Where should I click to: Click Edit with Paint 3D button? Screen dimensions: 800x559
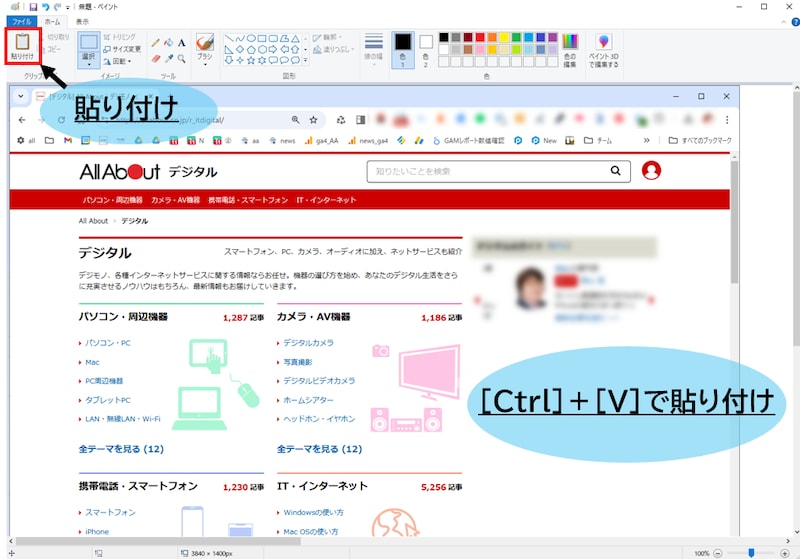(604, 50)
